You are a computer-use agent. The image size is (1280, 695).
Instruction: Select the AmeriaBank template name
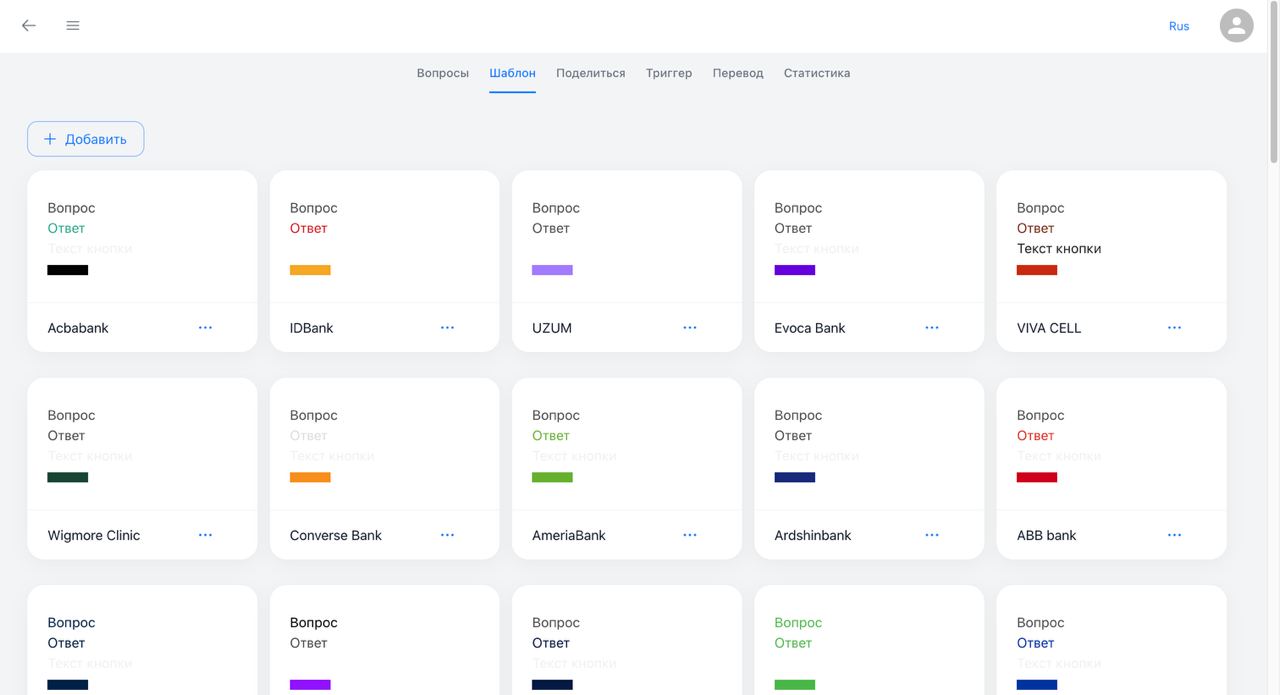(569, 535)
